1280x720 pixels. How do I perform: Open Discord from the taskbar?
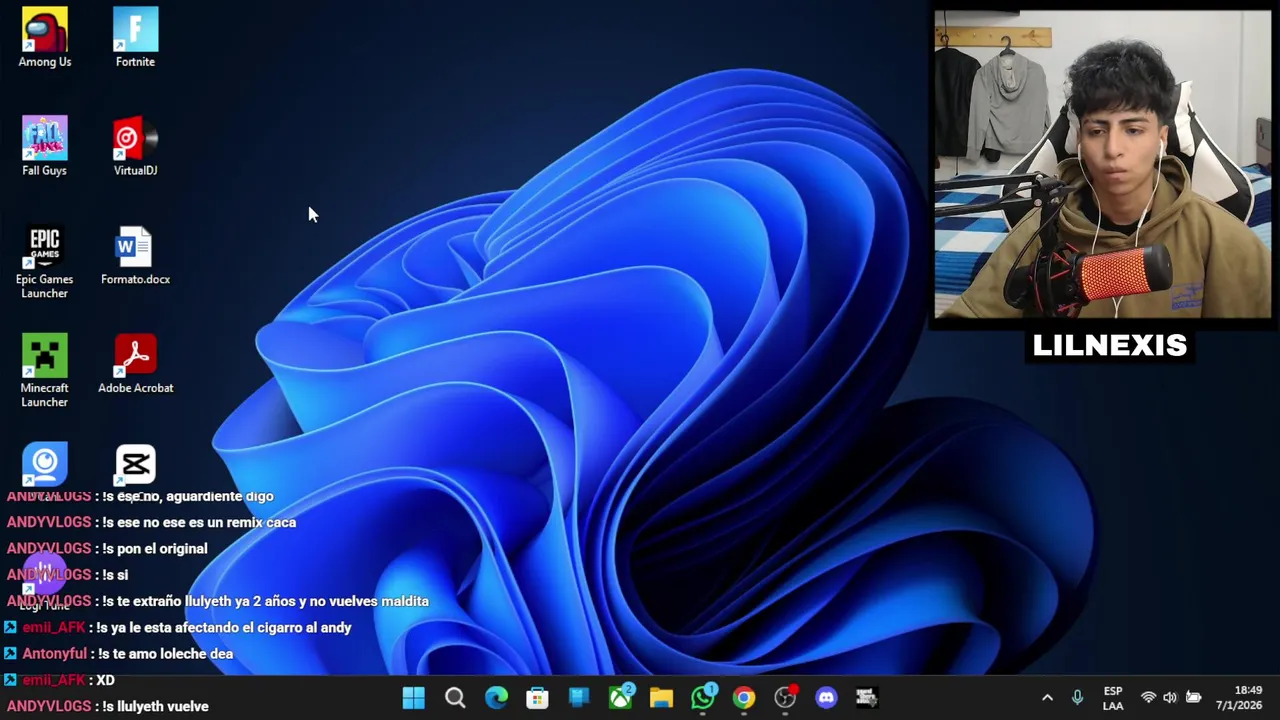point(826,697)
